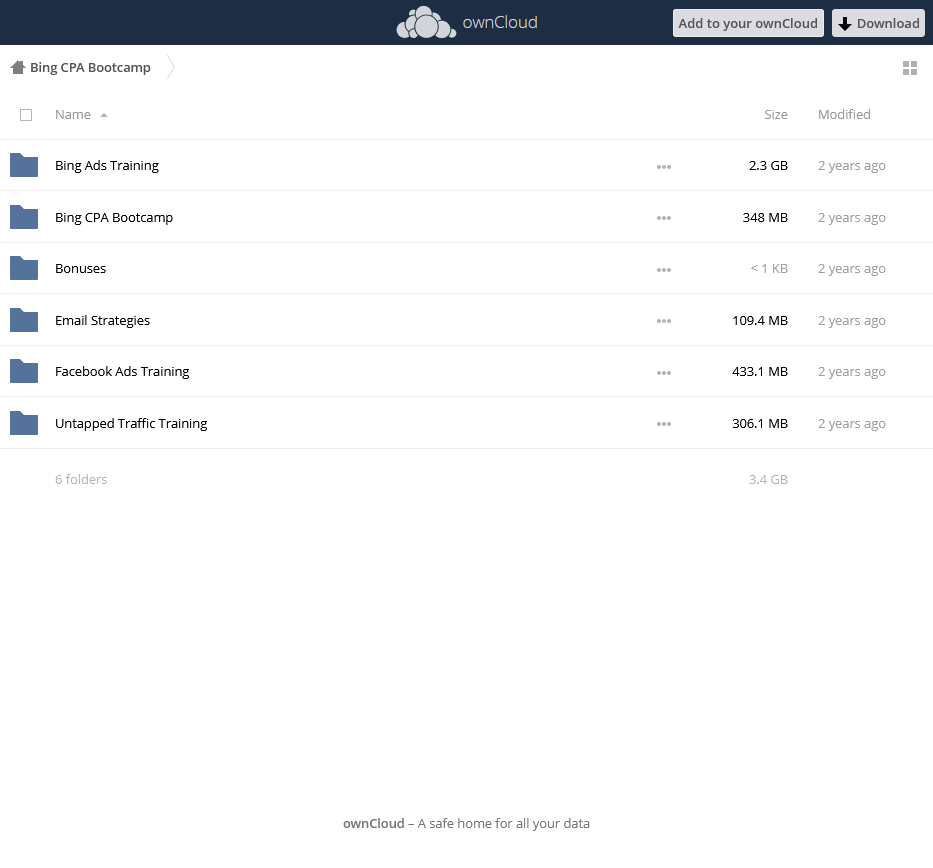Click the 348 MB size value

point(765,217)
